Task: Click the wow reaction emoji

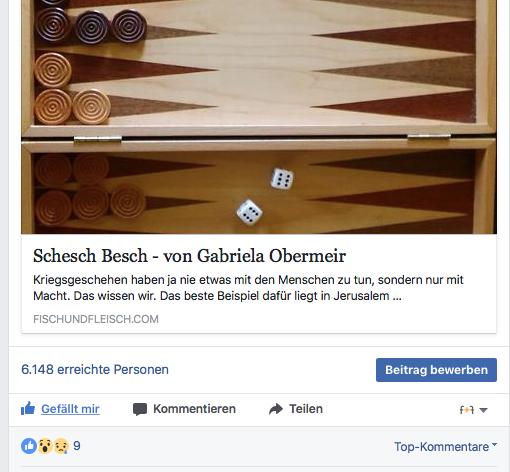Action: coord(45,446)
